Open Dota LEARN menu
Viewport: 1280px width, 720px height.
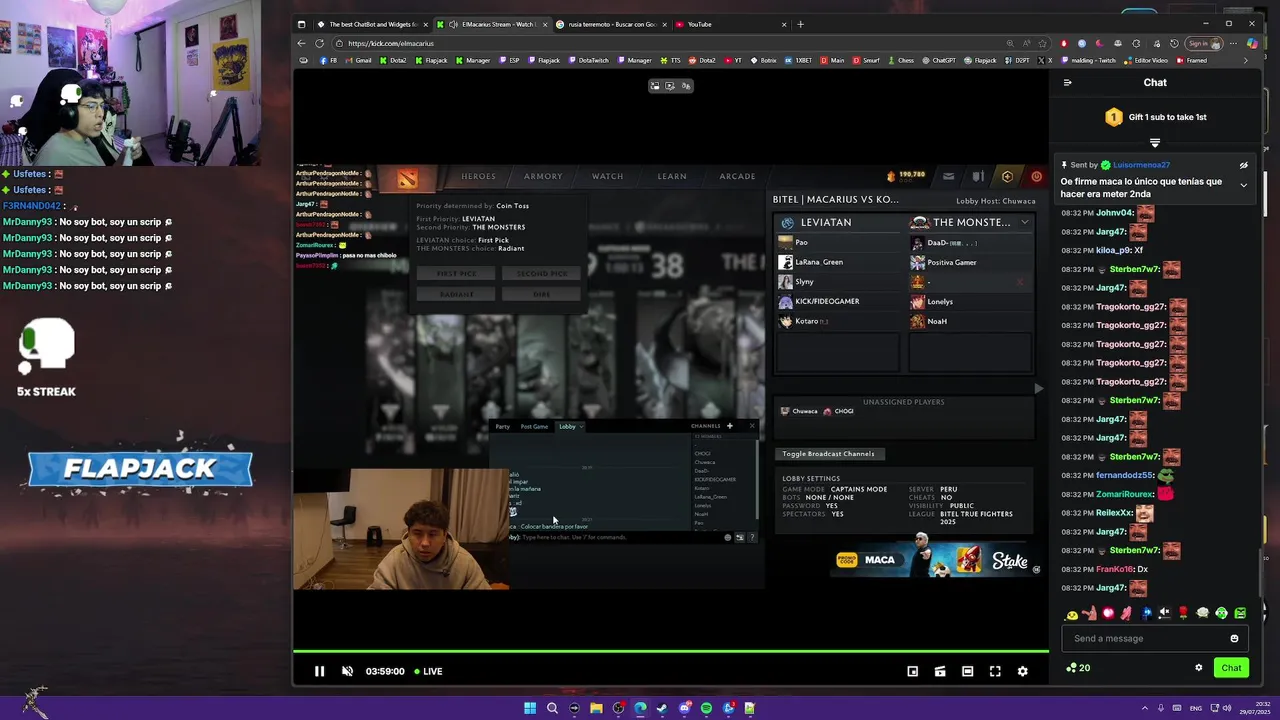[672, 176]
